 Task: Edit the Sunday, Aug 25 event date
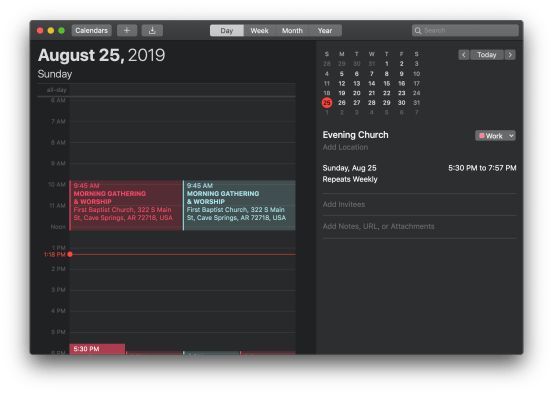tap(349, 168)
